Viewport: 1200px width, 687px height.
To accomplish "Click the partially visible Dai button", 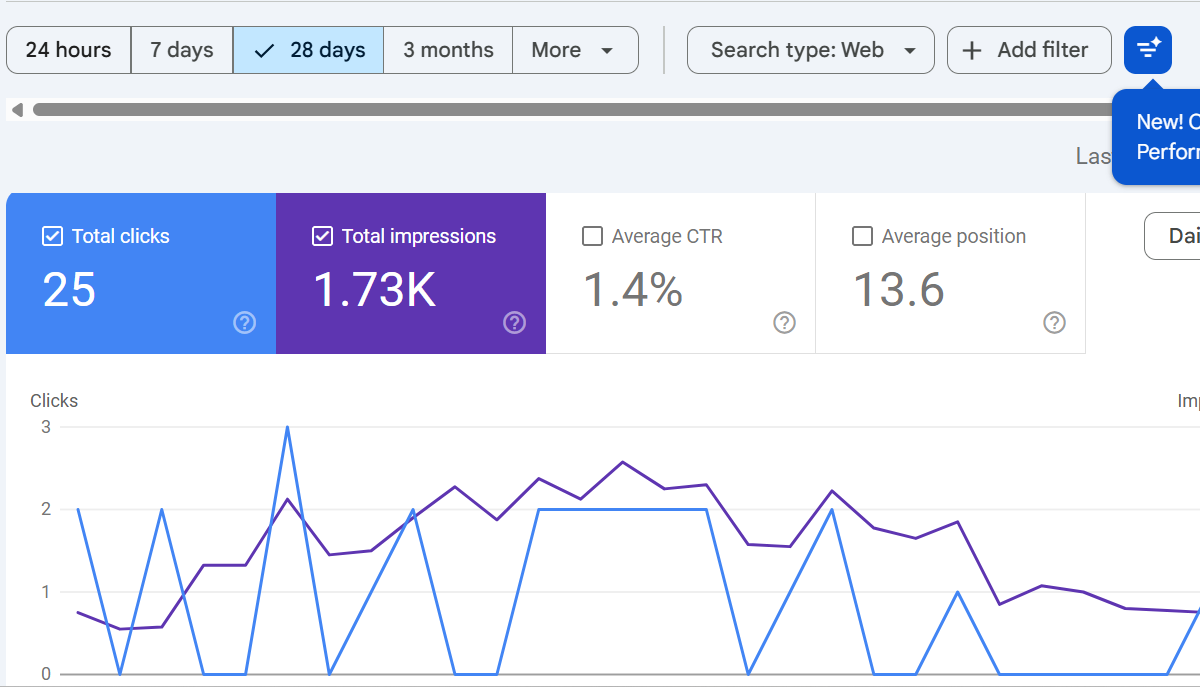I will pyautogui.click(x=1173, y=236).
